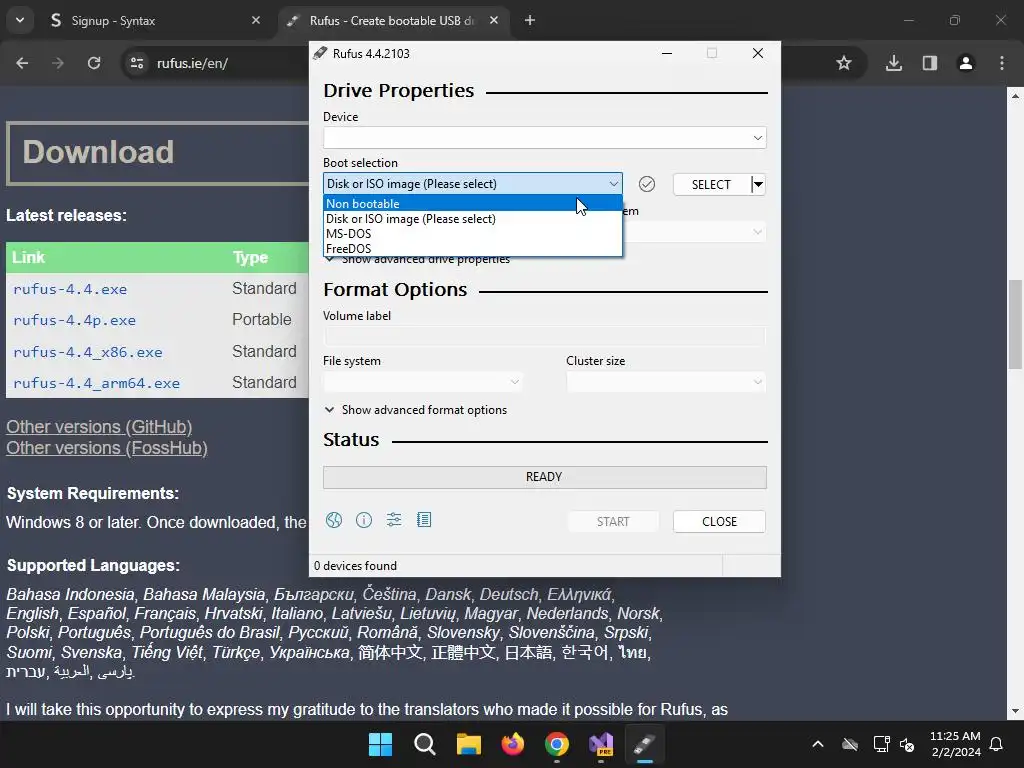The width and height of the screenshot is (1024, 768).
Task: Click scrollbar down arrow in Chrome
Action: 1015,711
